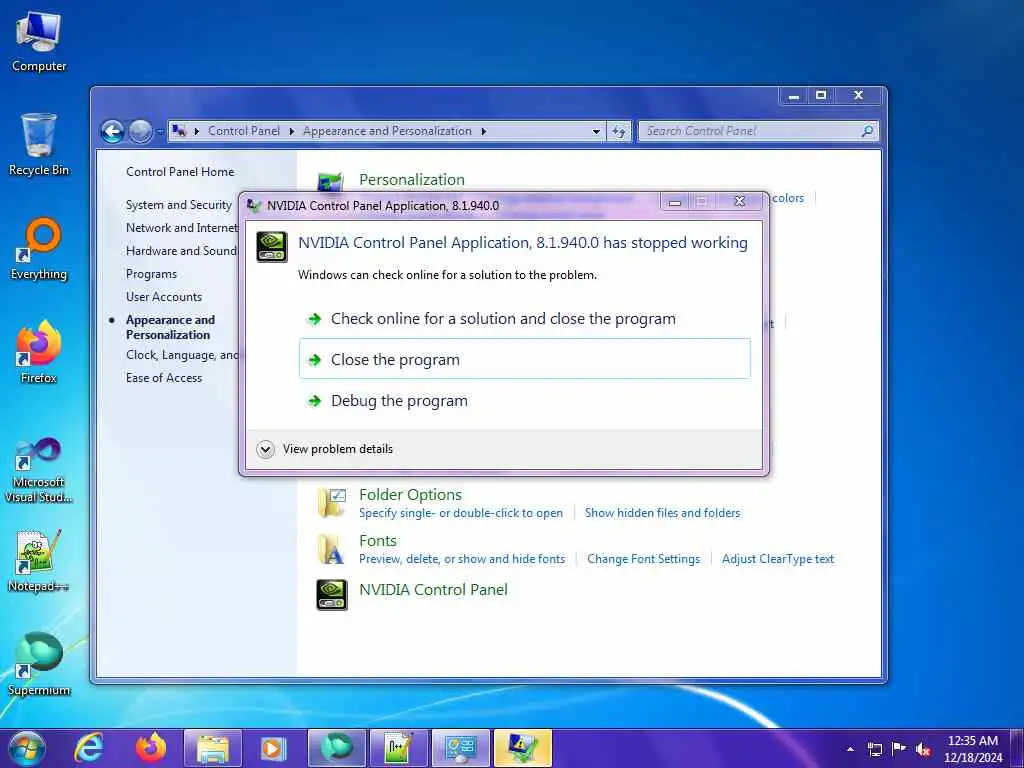Select the Firefox desktop shortcut
This screenshot has width=1024, height=768.
39,352
